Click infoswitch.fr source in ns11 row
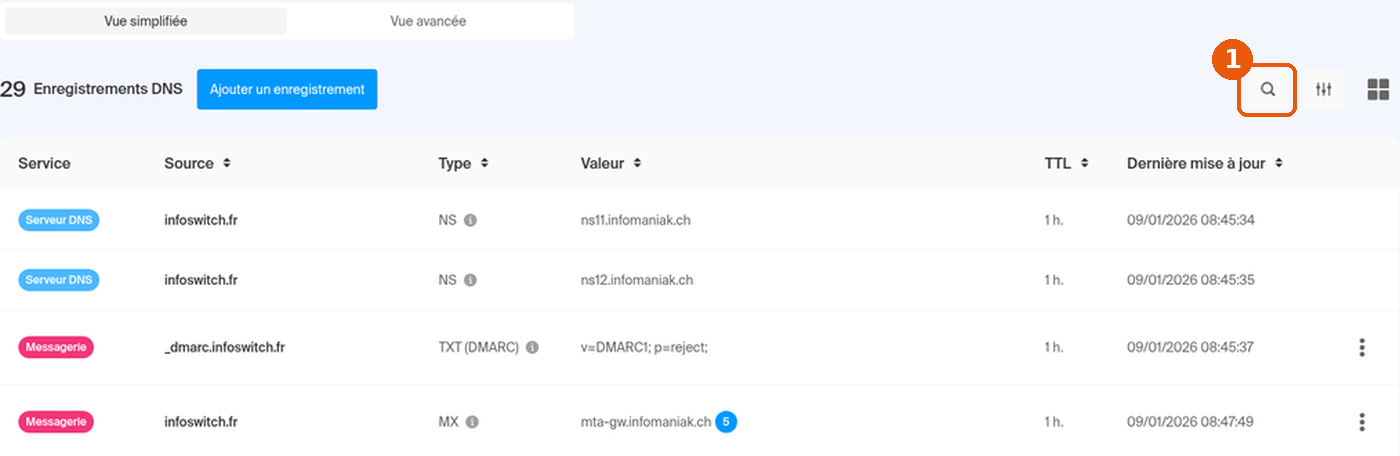Screen dimensions: 1400x456 [x=201, y=220]
